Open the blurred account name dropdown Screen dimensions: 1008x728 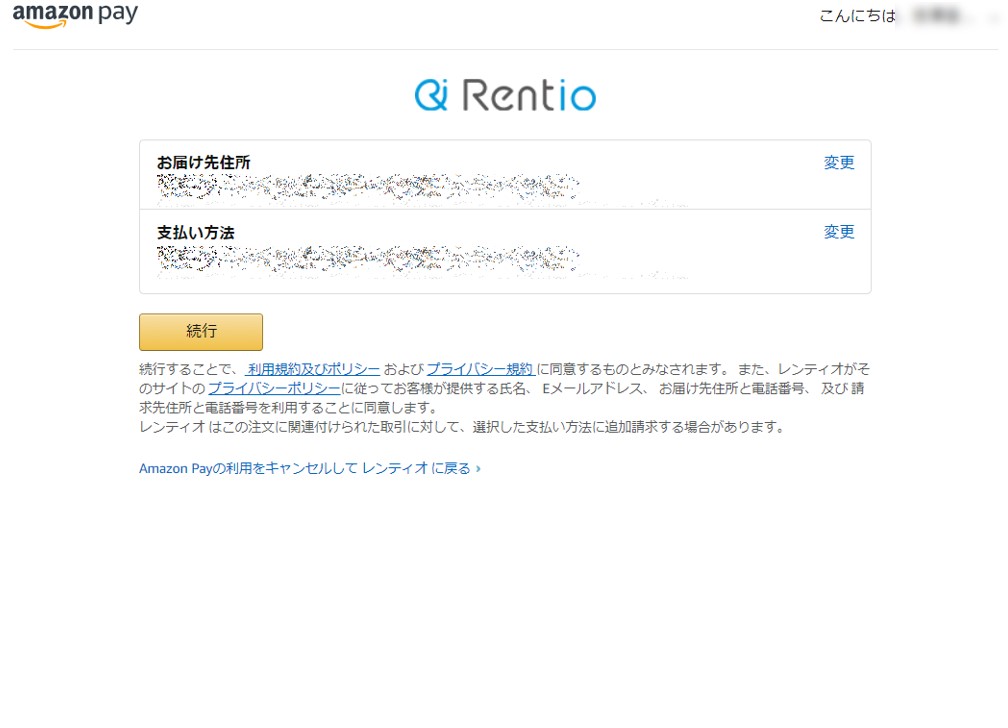pyautogui.click(x=950, y=16)
